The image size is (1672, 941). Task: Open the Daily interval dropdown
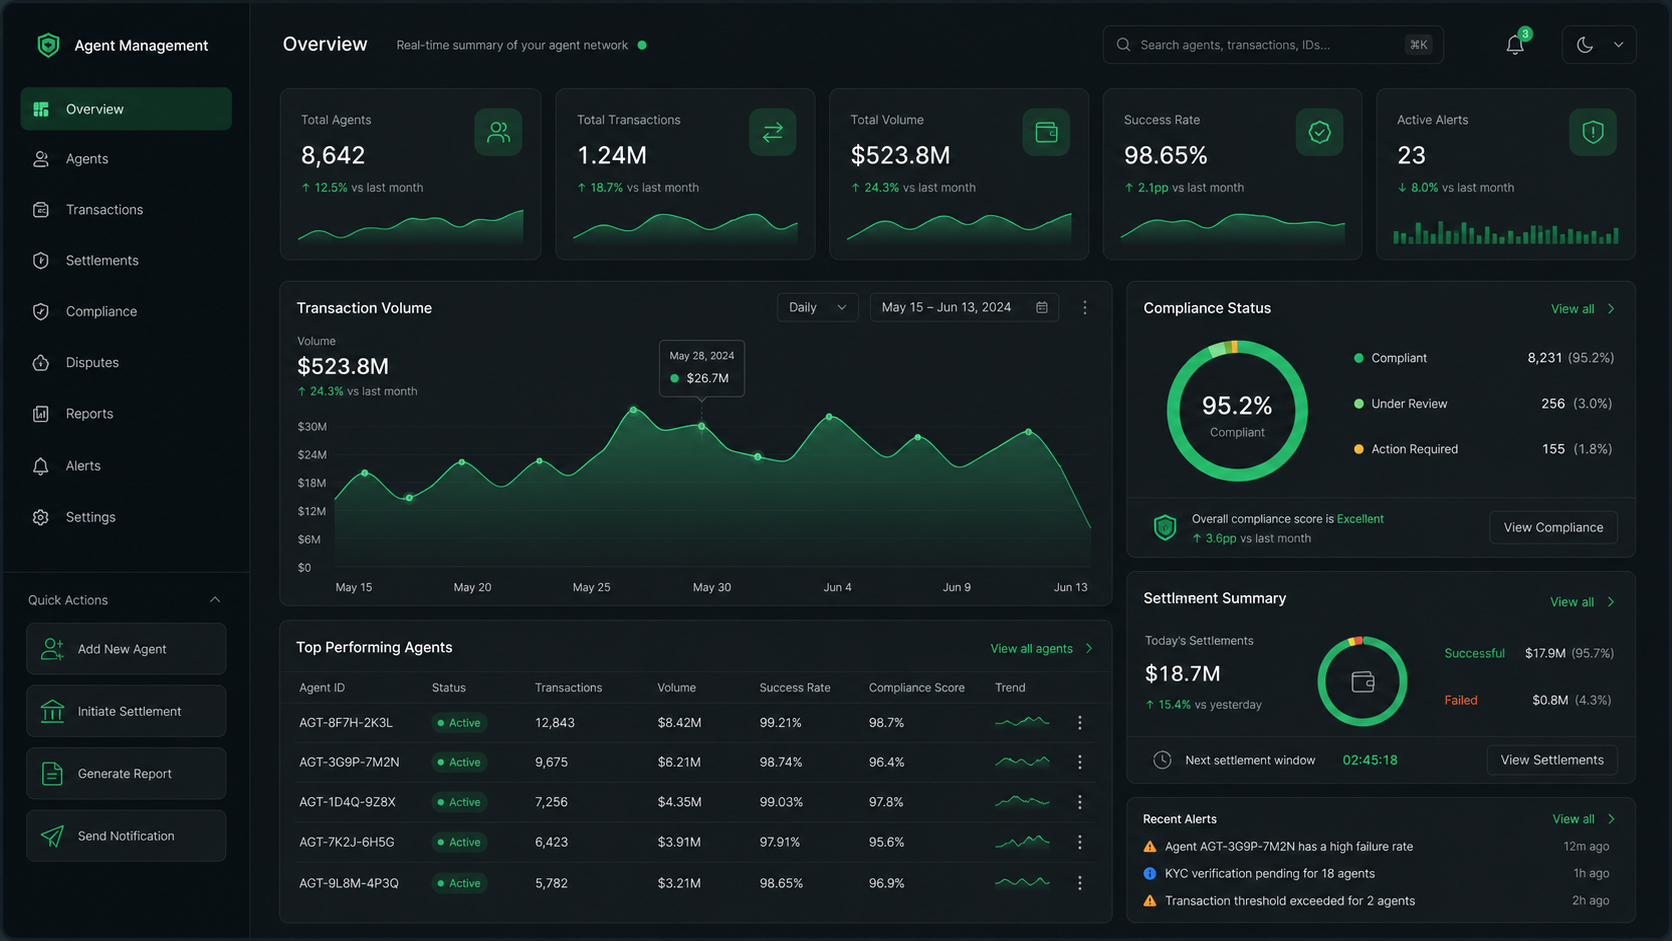point(817,308)
